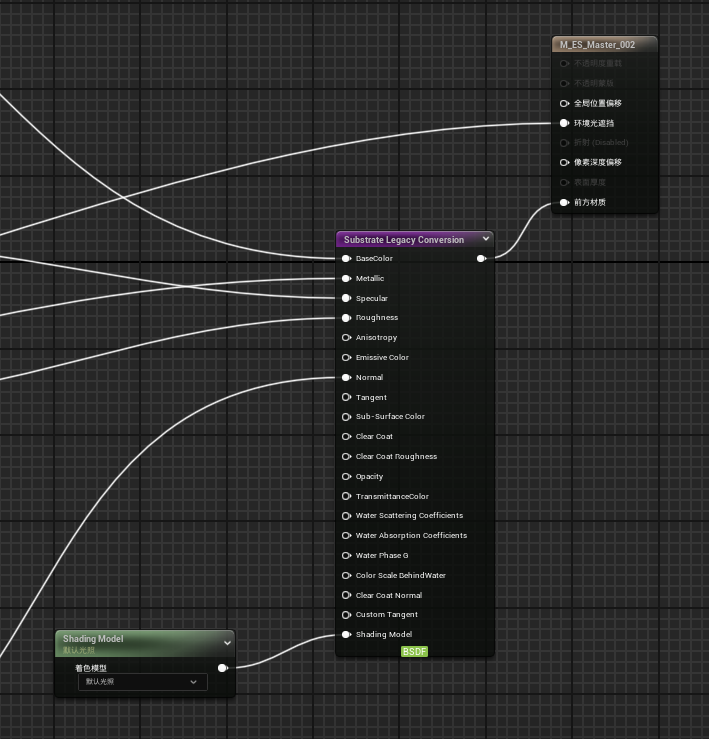
Task: Click the Normal input pin
Action: [346, 378]
